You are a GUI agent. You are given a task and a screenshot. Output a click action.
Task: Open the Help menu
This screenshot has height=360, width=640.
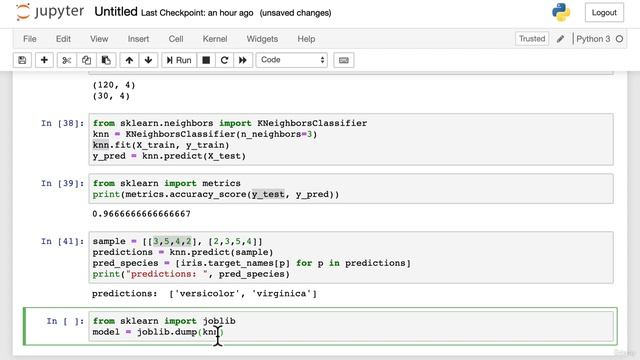306,39
